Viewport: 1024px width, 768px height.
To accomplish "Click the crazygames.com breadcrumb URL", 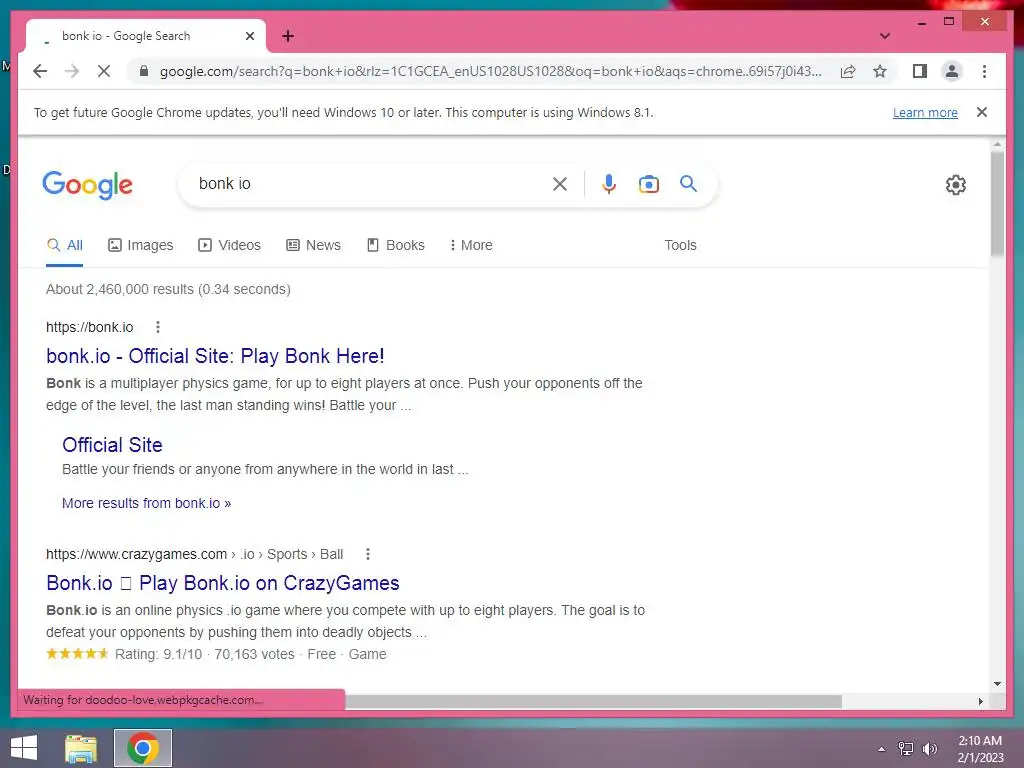I will [x=194, y=554].
